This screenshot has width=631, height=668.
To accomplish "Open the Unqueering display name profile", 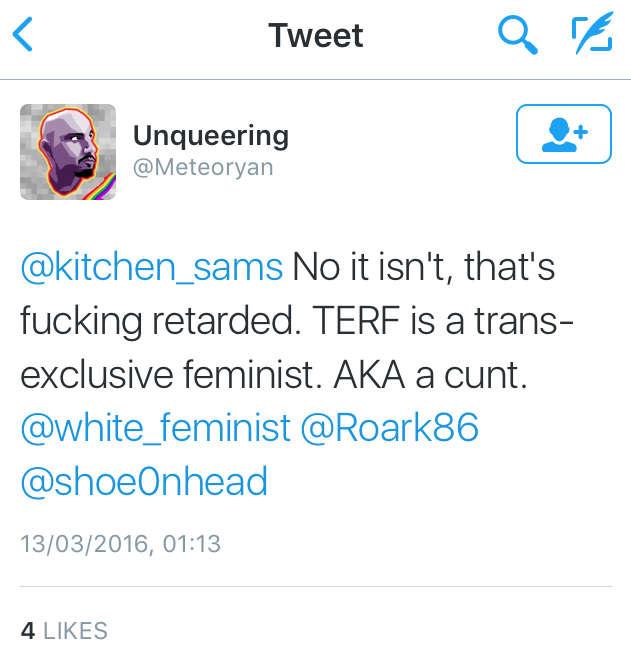I will click(211, 135).
